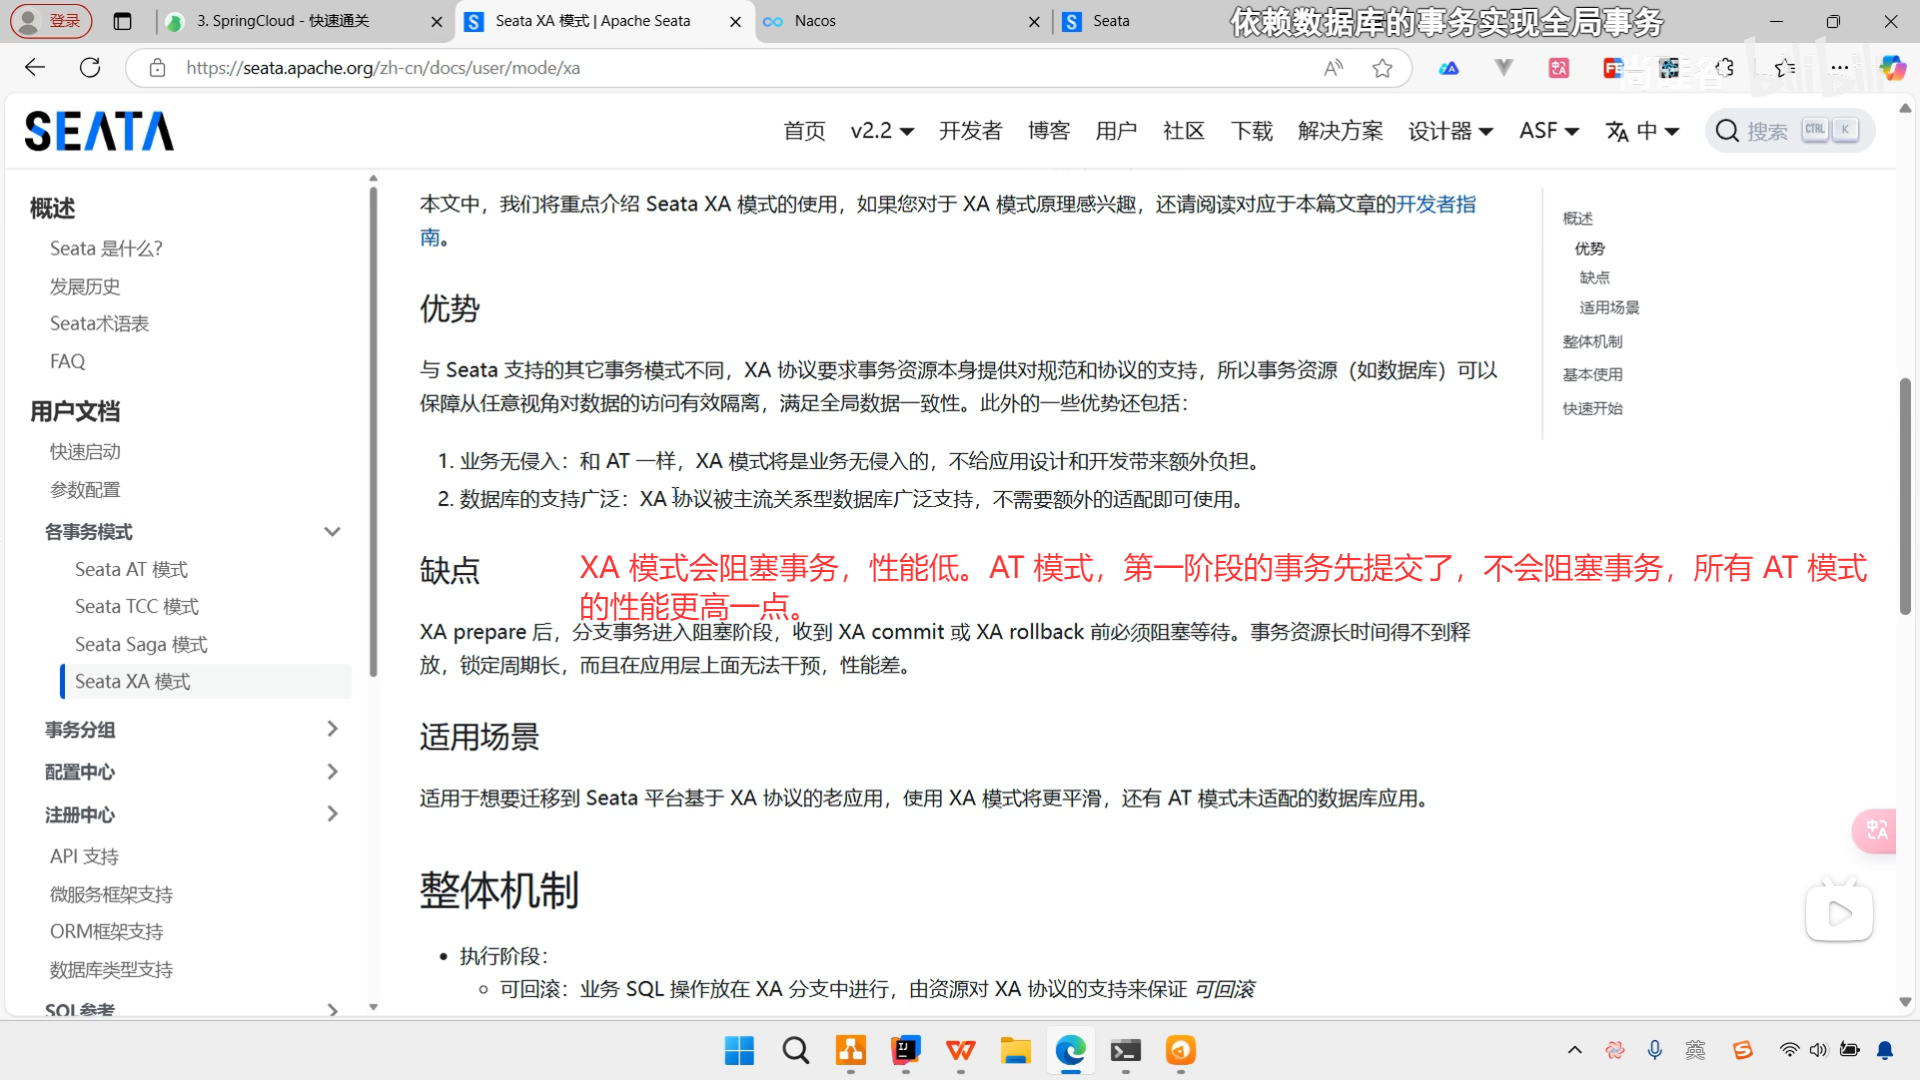Expand the ASF dropdown menu
This screenshot has width=1920, height=1080.
click(x=1548, y=131)
